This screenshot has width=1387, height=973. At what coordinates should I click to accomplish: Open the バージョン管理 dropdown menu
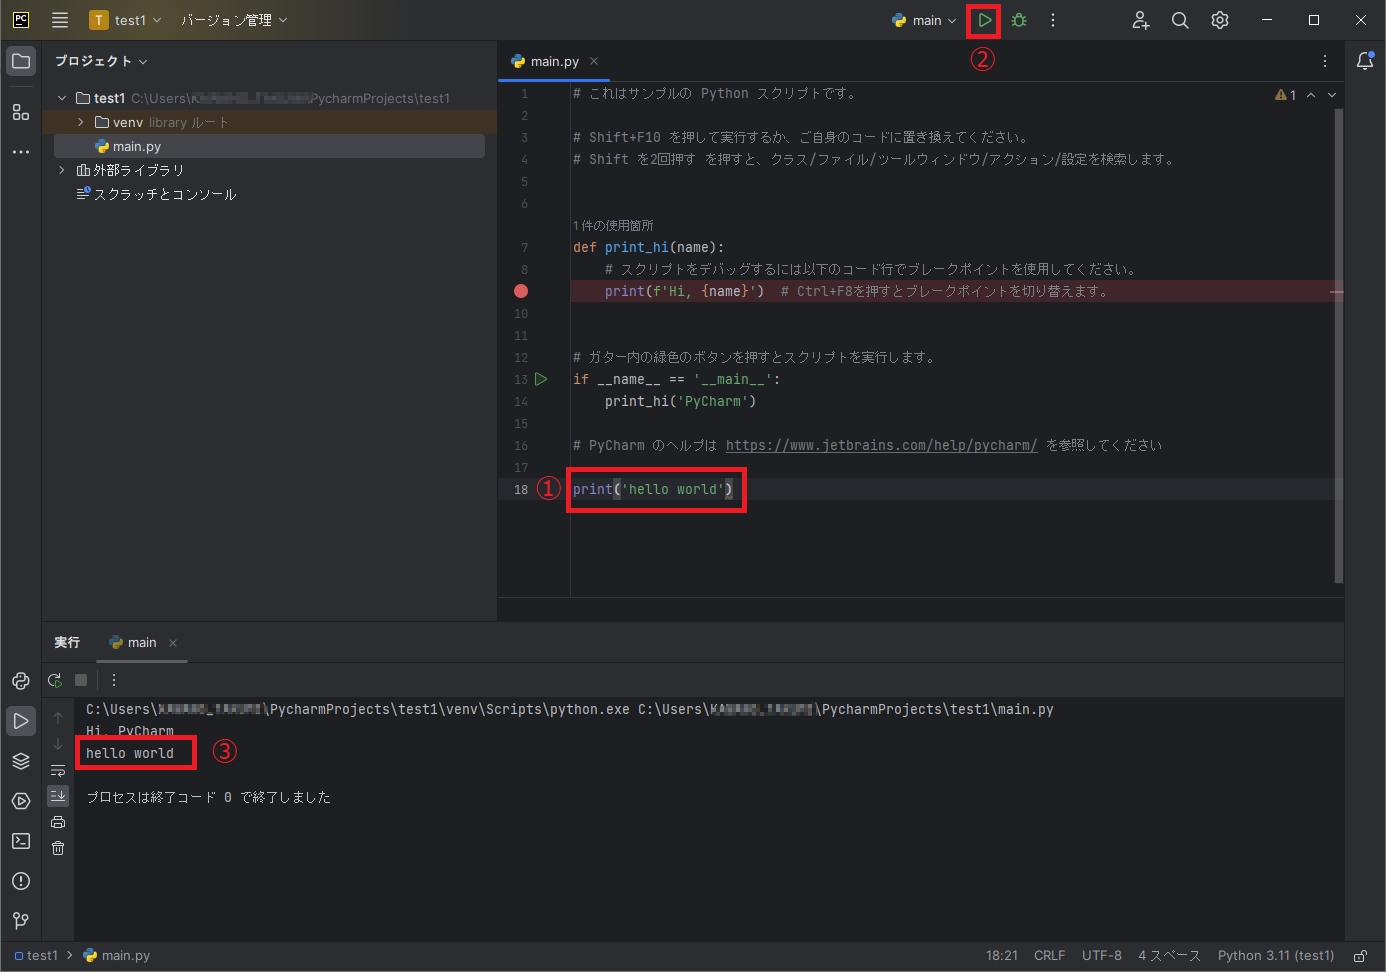click(234, 20)
